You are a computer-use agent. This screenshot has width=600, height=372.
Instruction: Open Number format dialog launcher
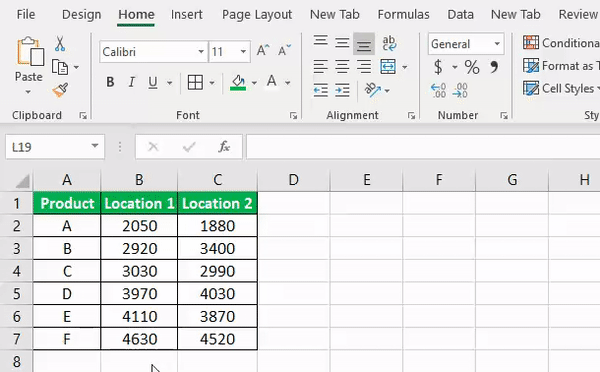(x=504, y=116)
